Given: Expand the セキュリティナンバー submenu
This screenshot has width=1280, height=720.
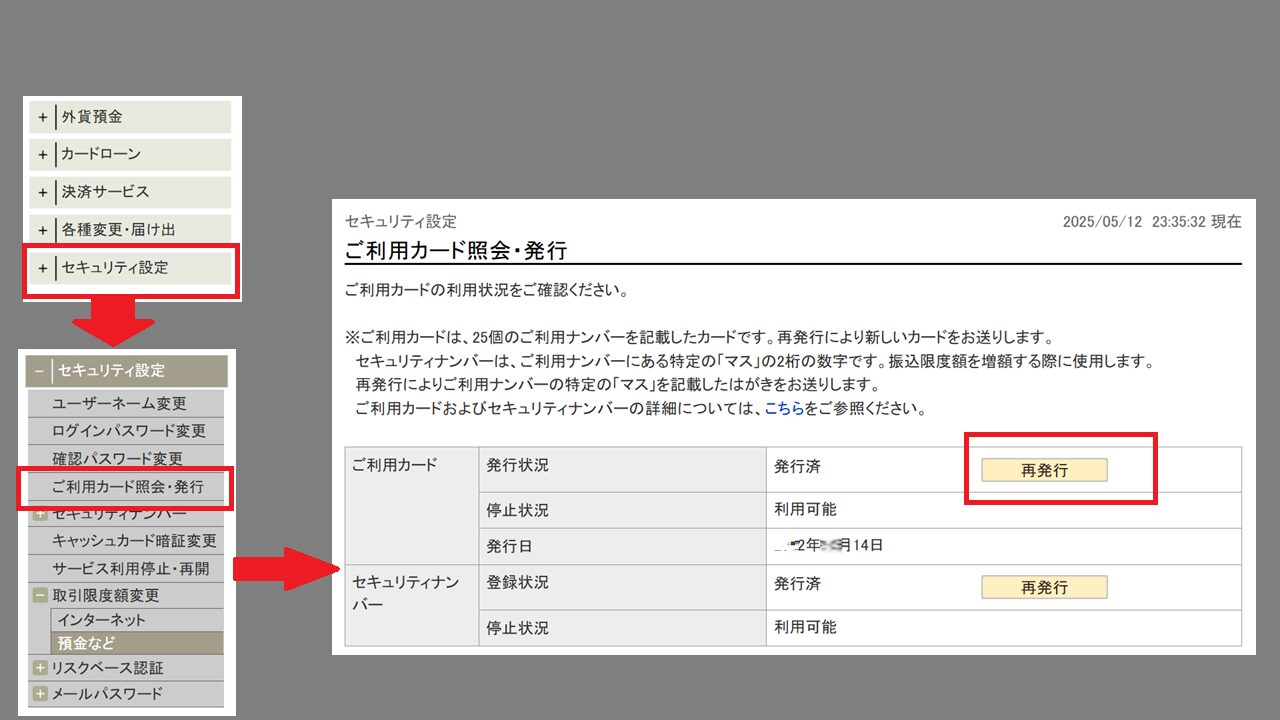Looking at the screenshot, I should click(x=40, y=514).
